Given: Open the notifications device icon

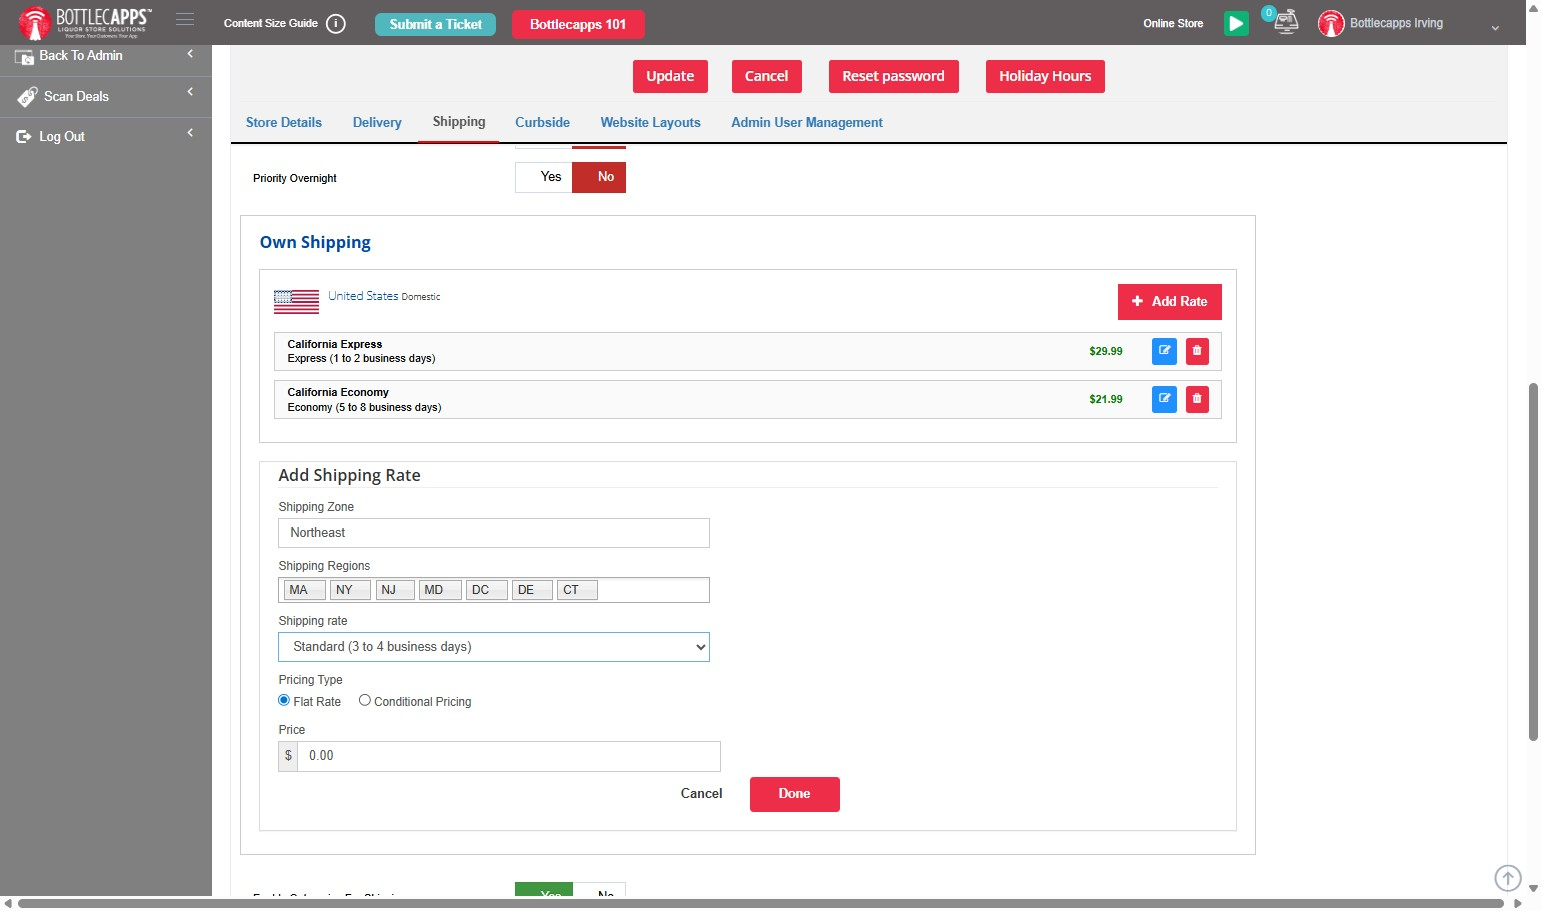Looking at the screenshot, I should (x=1285, y=21).
